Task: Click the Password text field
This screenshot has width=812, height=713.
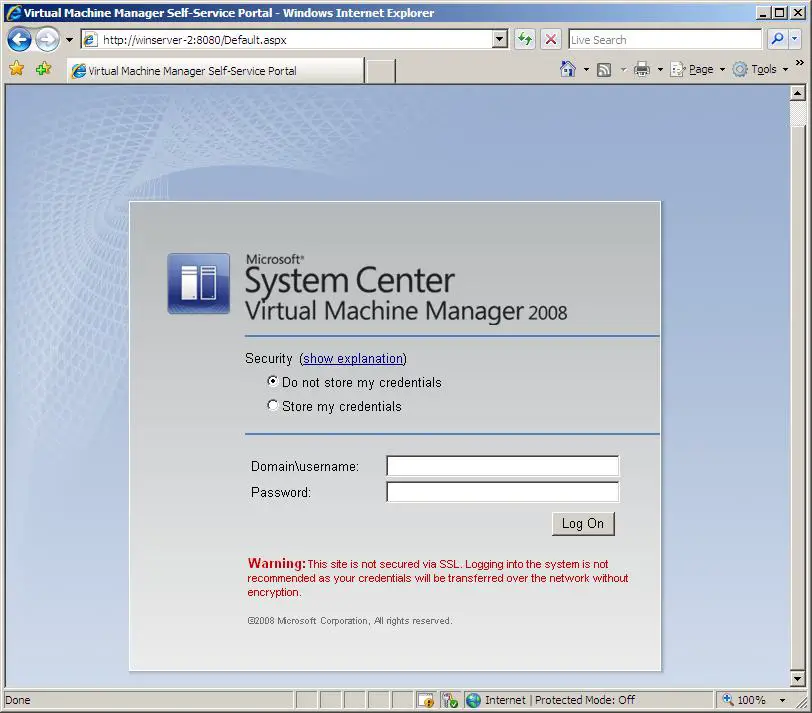Action: (x=502, y=492)
